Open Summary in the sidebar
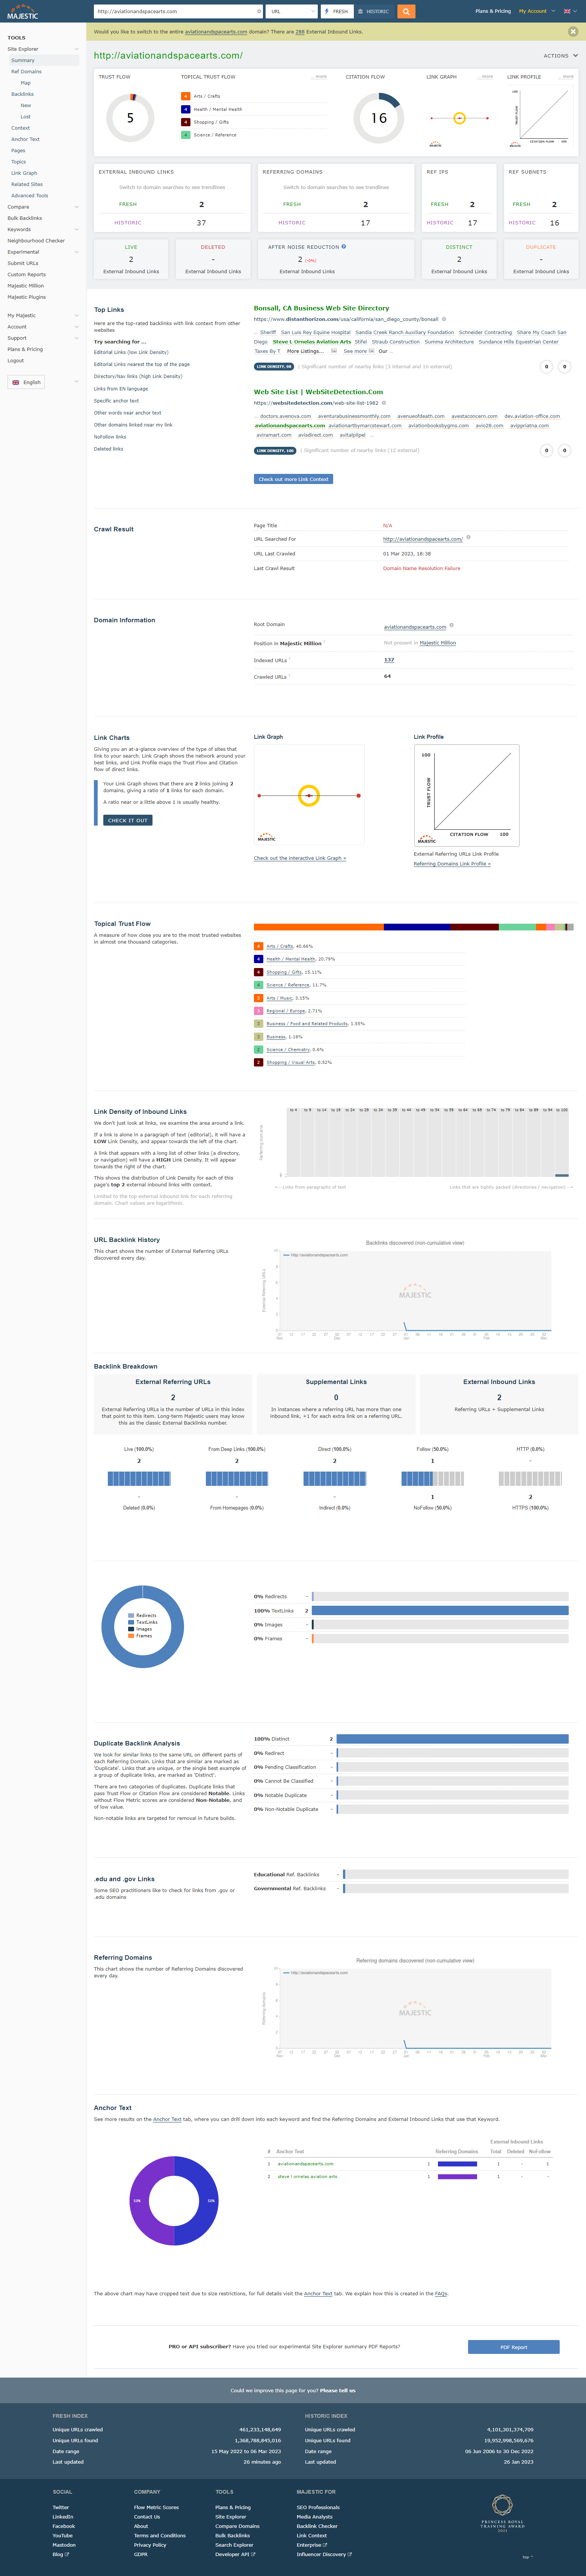This screenshot has height=2576, width=586. tap(23, 60)
